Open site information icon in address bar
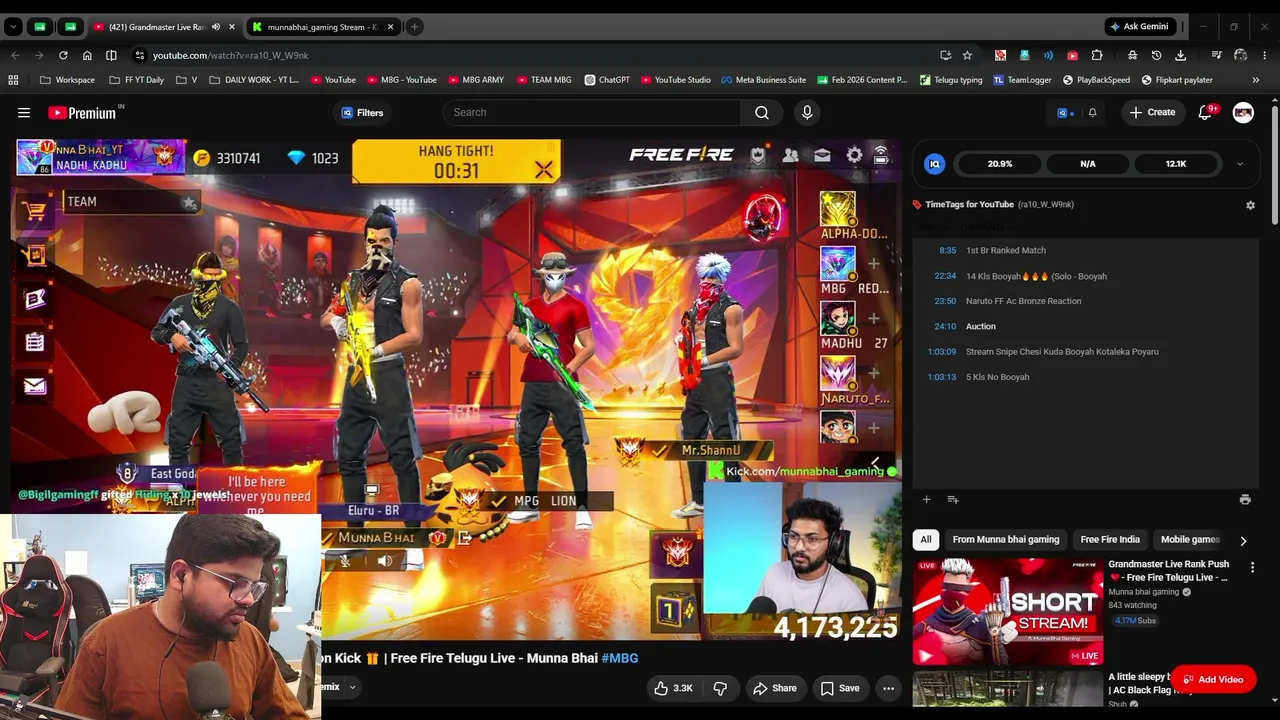This screenshot has height=720, width=1280. [x=139, y=55]
